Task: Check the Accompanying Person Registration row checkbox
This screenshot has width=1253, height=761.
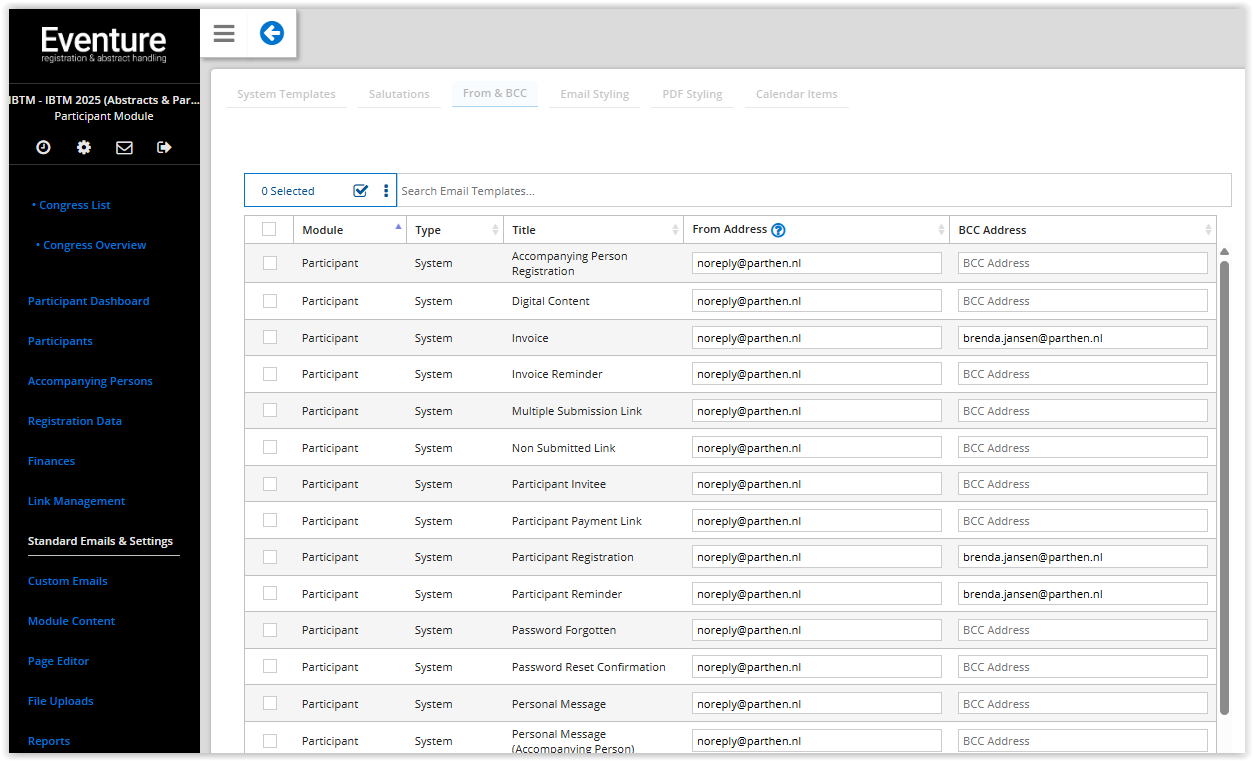Action: coord(270,263)
